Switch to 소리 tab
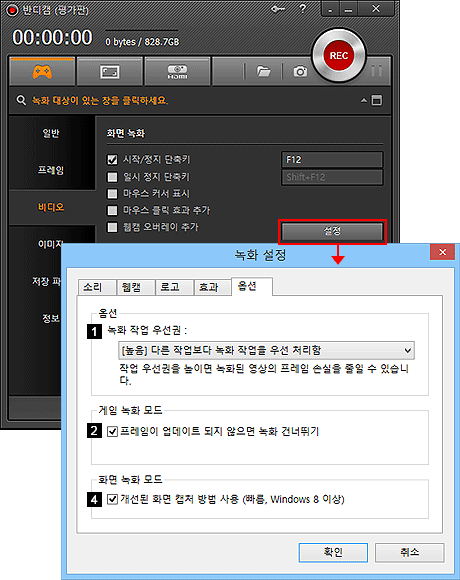 (x=96, y=287)
